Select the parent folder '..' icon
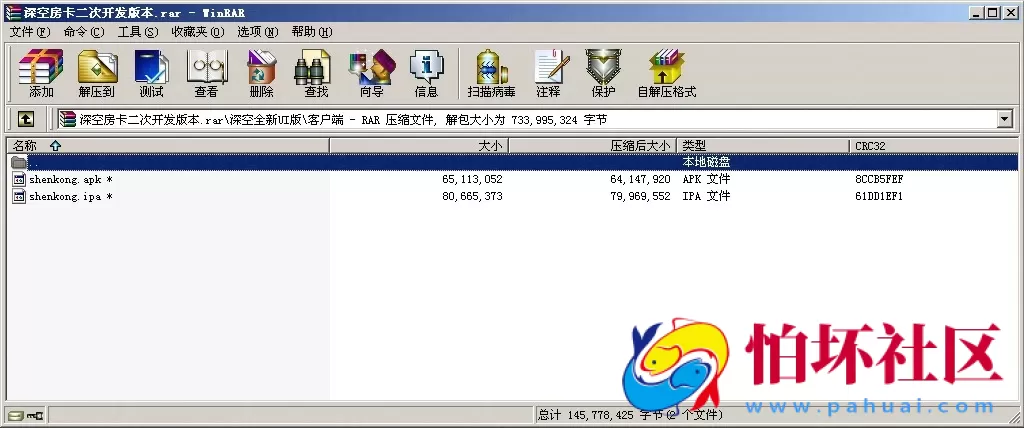1024x428 pixels. [x=19, y=162]
